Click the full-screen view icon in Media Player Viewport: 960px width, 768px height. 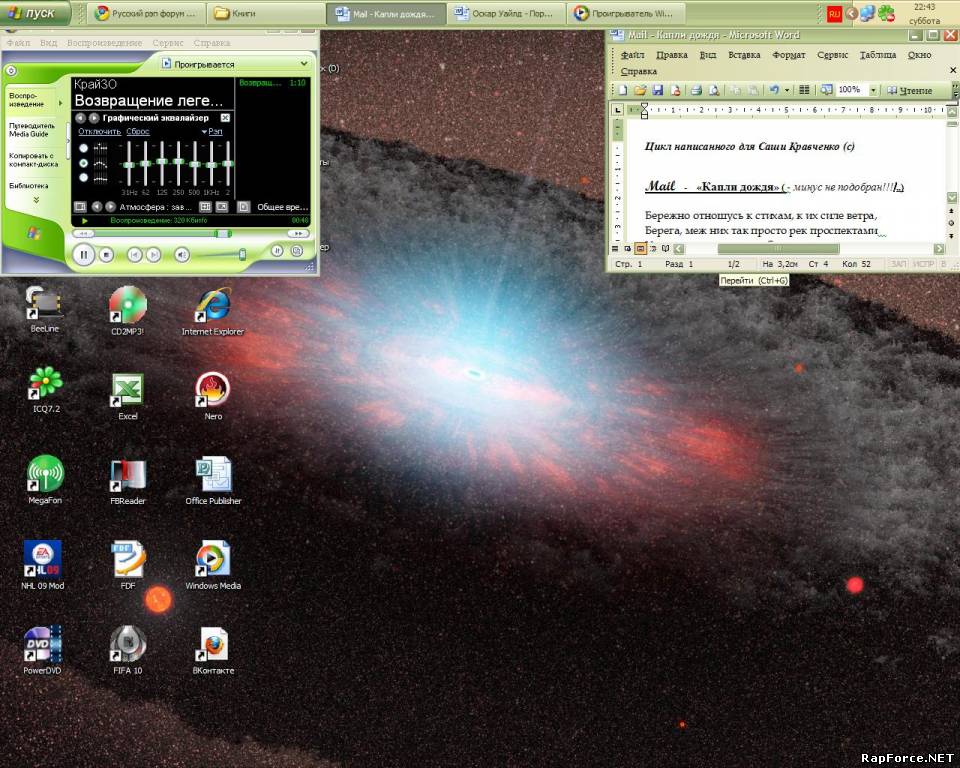click(222, 207)
